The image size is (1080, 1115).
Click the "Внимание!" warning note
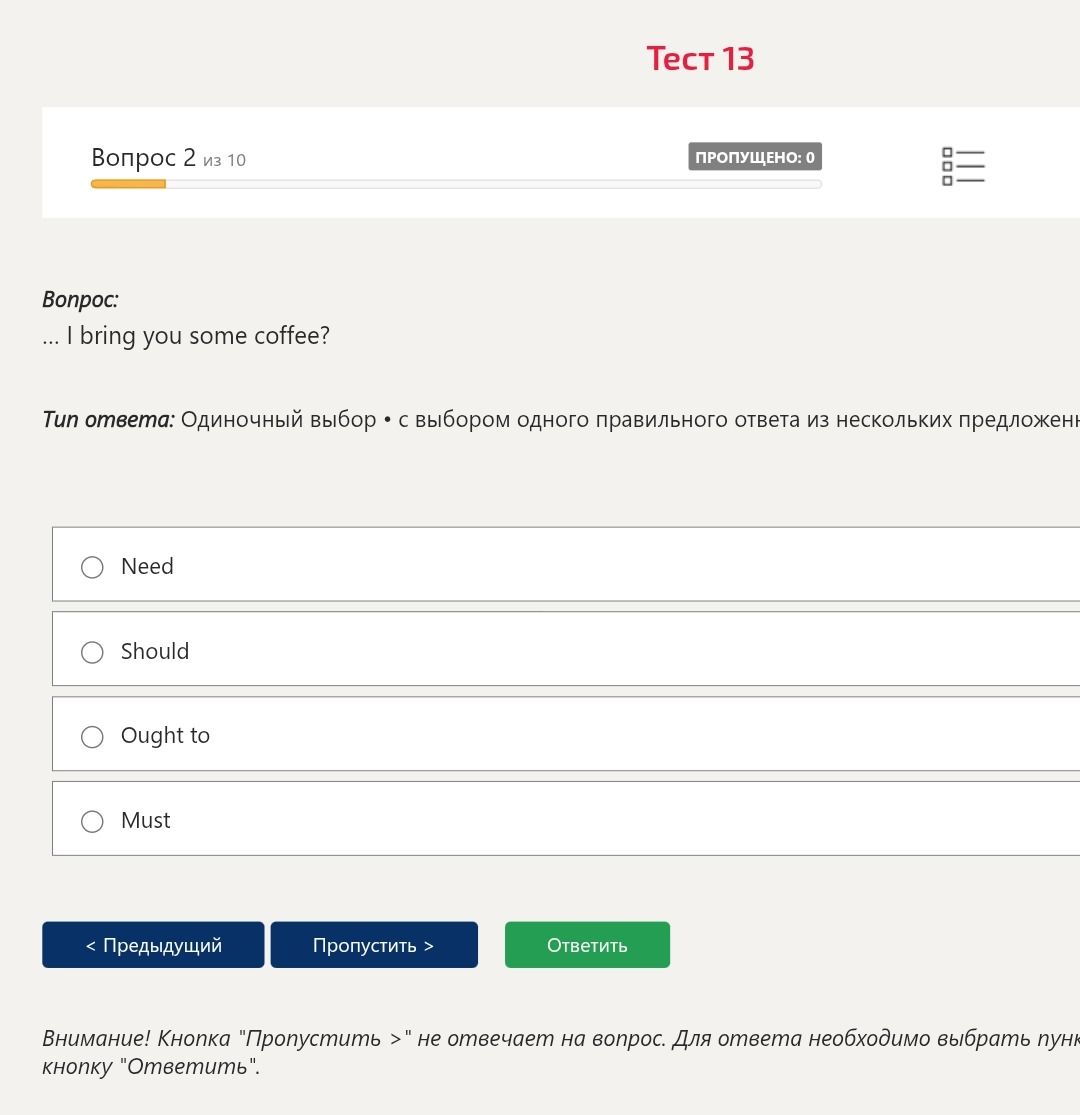click(x=561, y=1052)
